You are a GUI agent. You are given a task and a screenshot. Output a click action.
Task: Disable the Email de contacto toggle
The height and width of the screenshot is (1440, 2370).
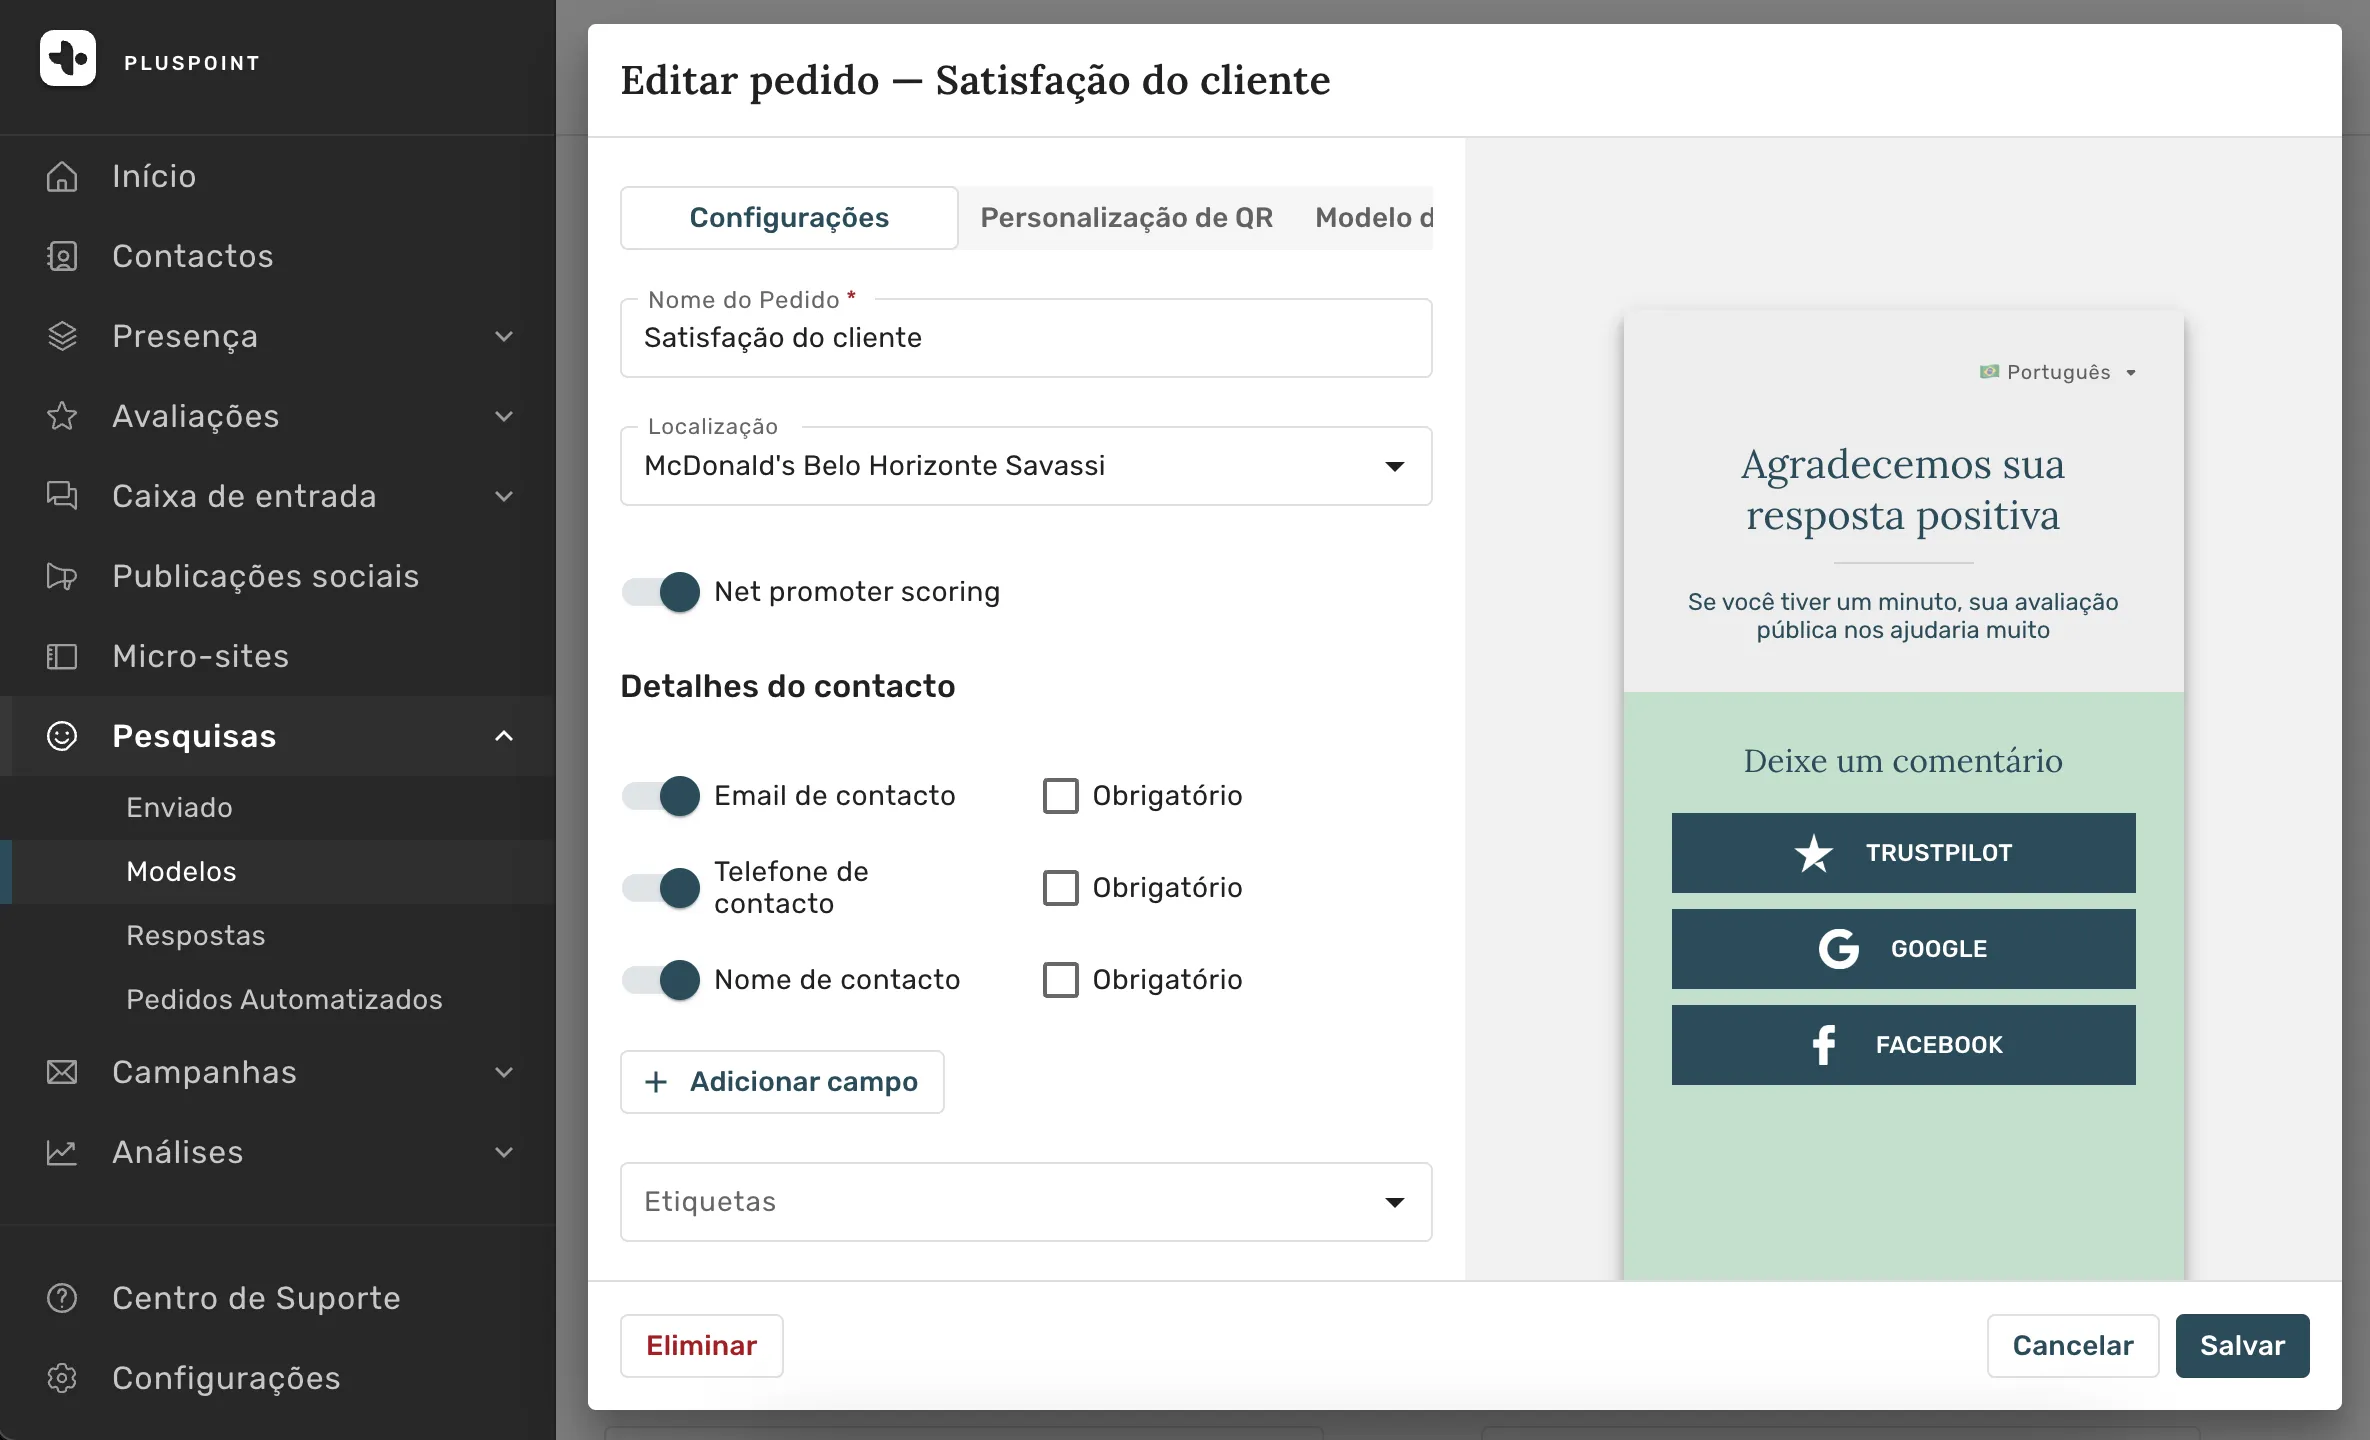(x=661, y=796)
